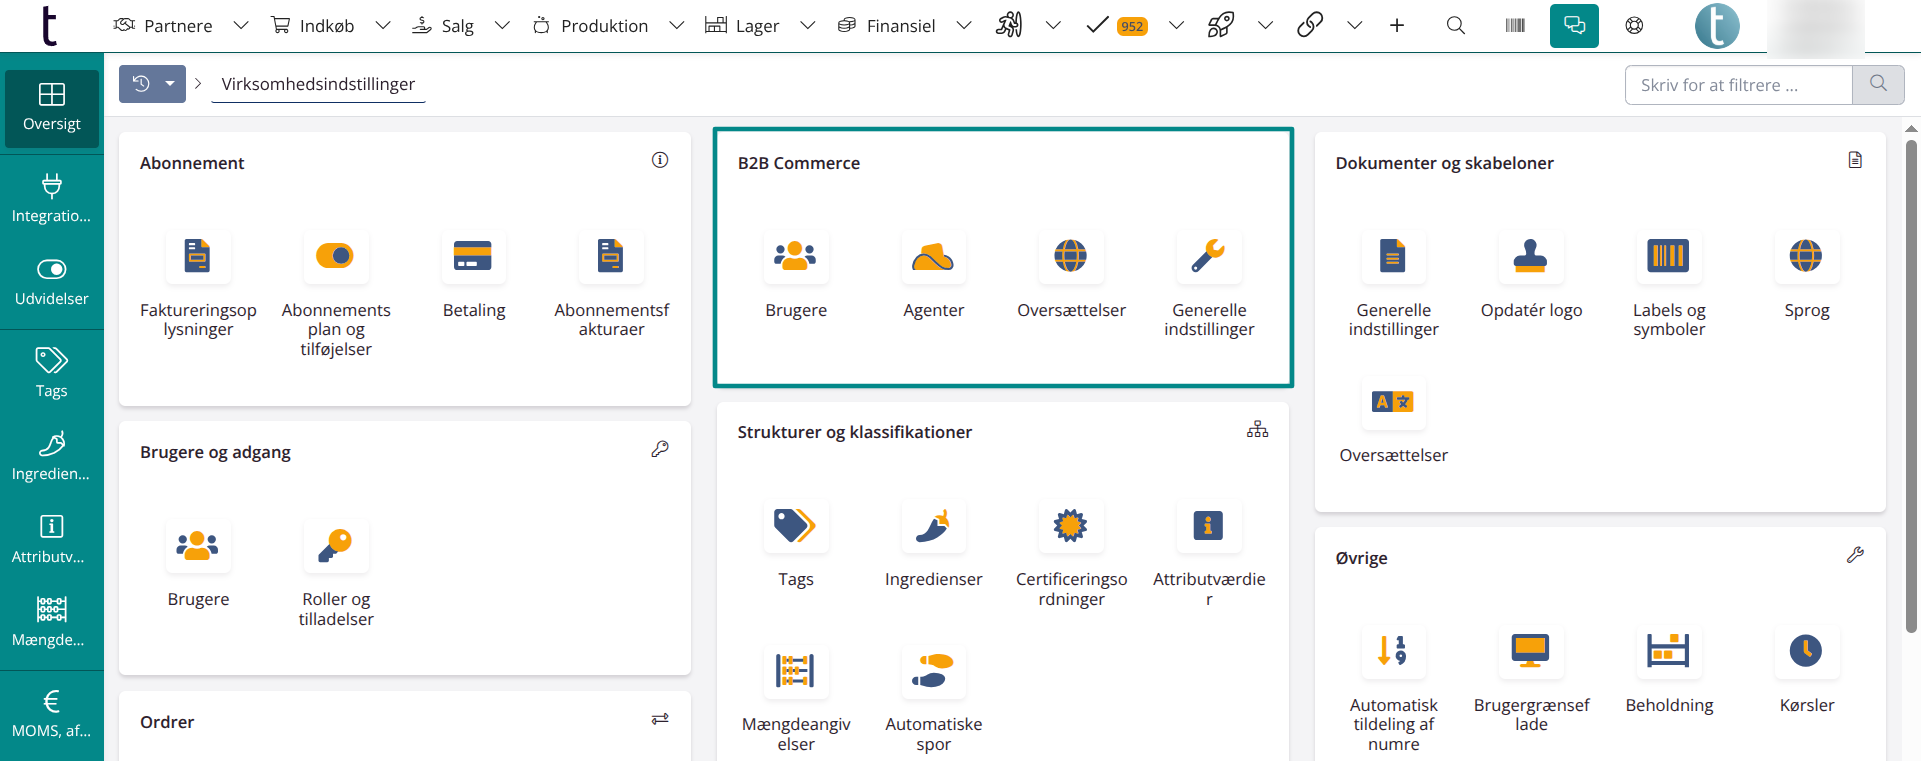Expand the Partnere menu dropdown arrow
This screenshot has width=1921, height=761.
pos(240,26)
